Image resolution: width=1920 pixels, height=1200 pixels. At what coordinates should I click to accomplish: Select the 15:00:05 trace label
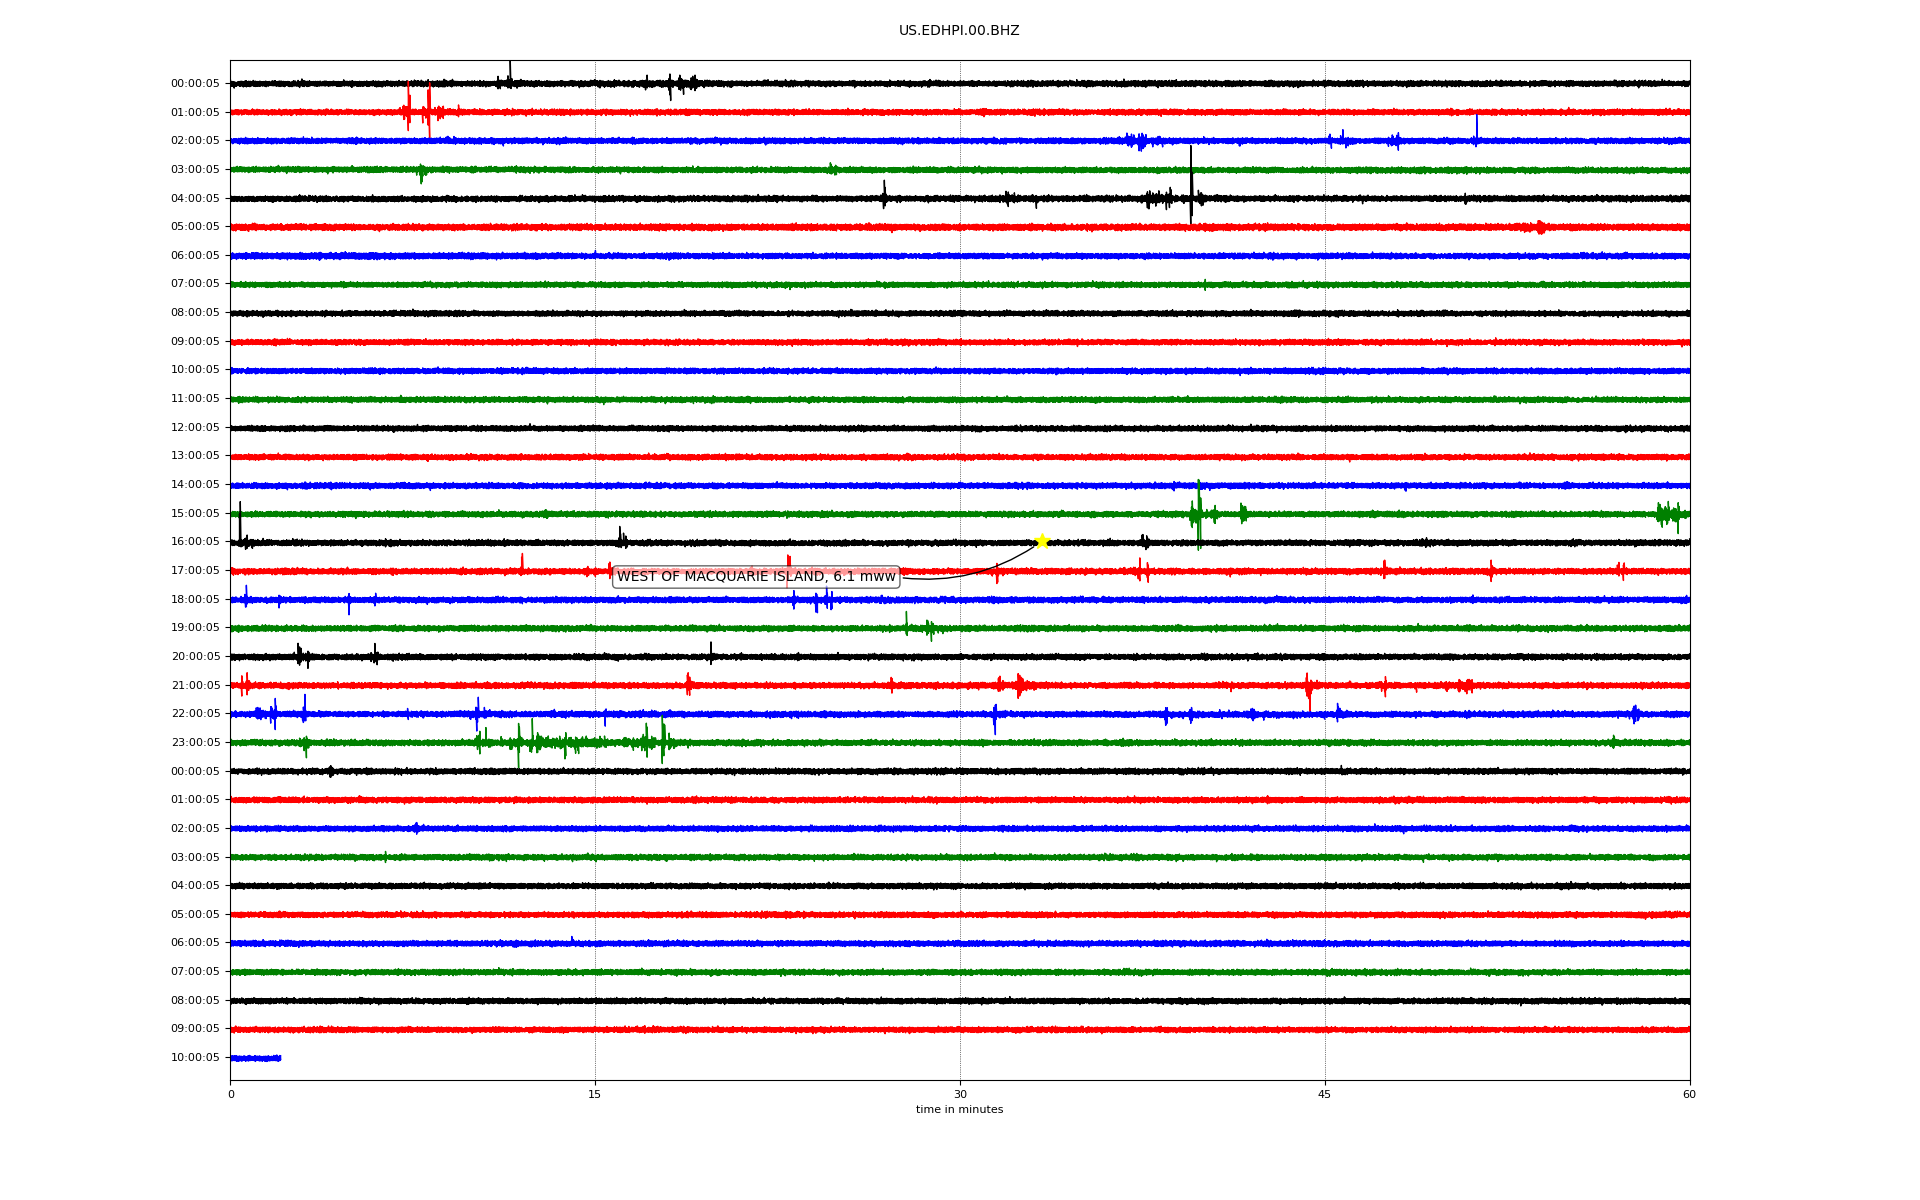coord(195,514)
